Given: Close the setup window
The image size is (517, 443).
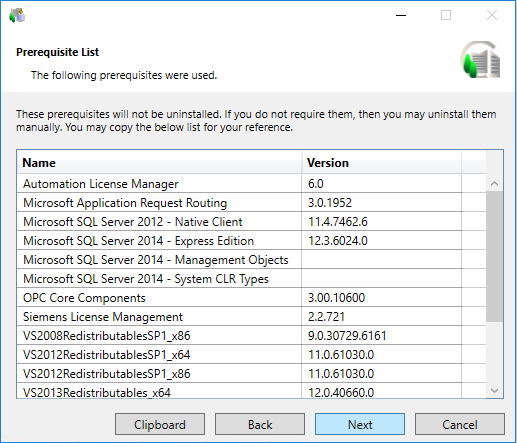Looking at the screenshot, I should pos(492,15).
